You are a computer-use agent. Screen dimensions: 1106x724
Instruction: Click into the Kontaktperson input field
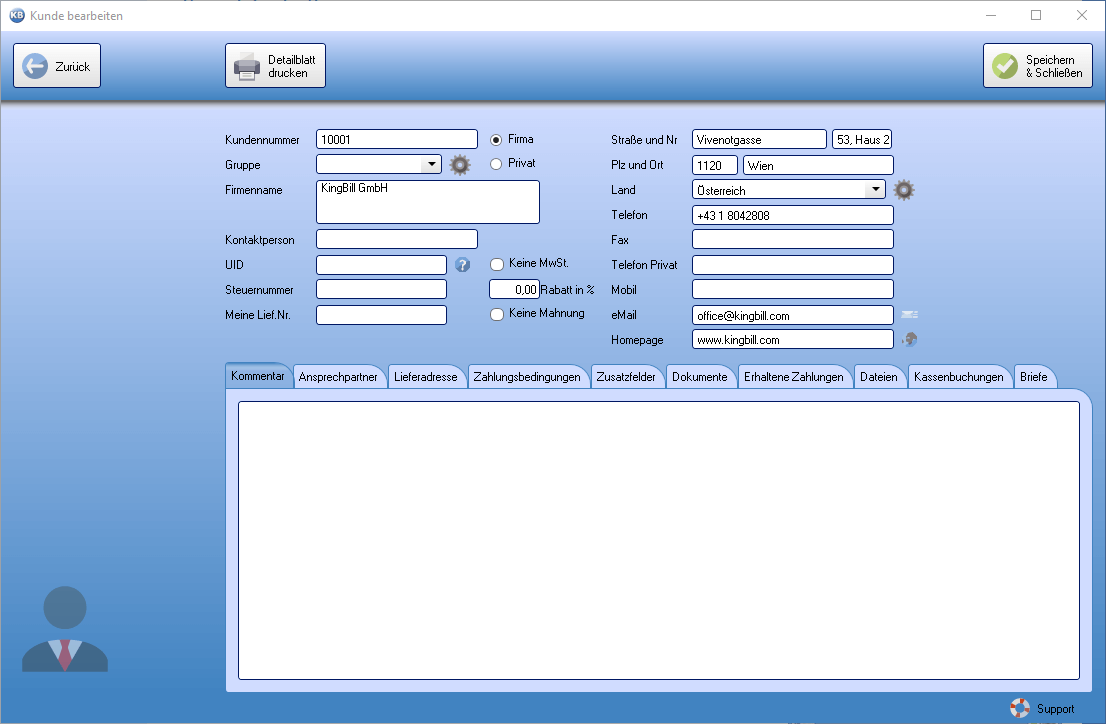click(397, 239)
